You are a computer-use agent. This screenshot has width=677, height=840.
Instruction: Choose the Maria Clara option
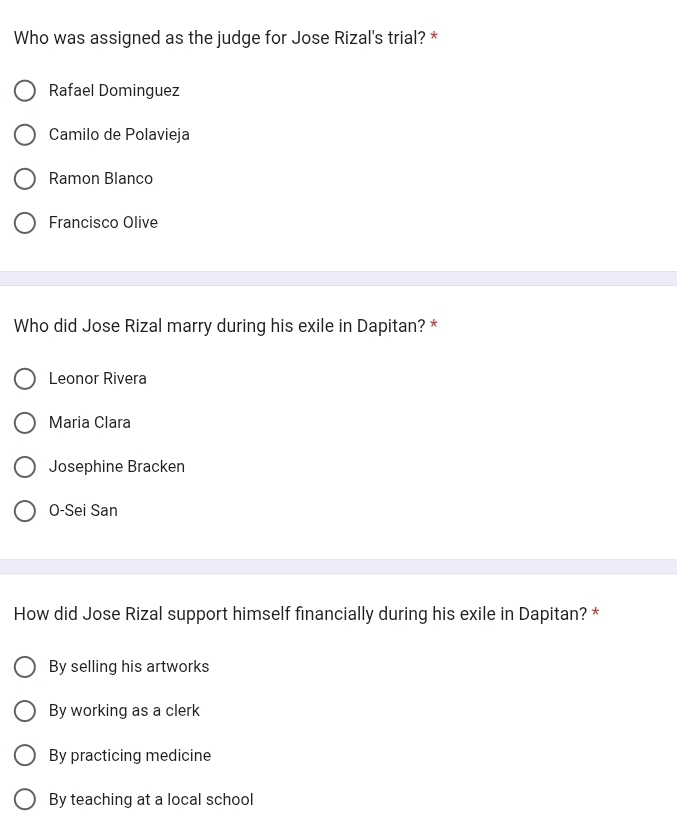(25, 423)
